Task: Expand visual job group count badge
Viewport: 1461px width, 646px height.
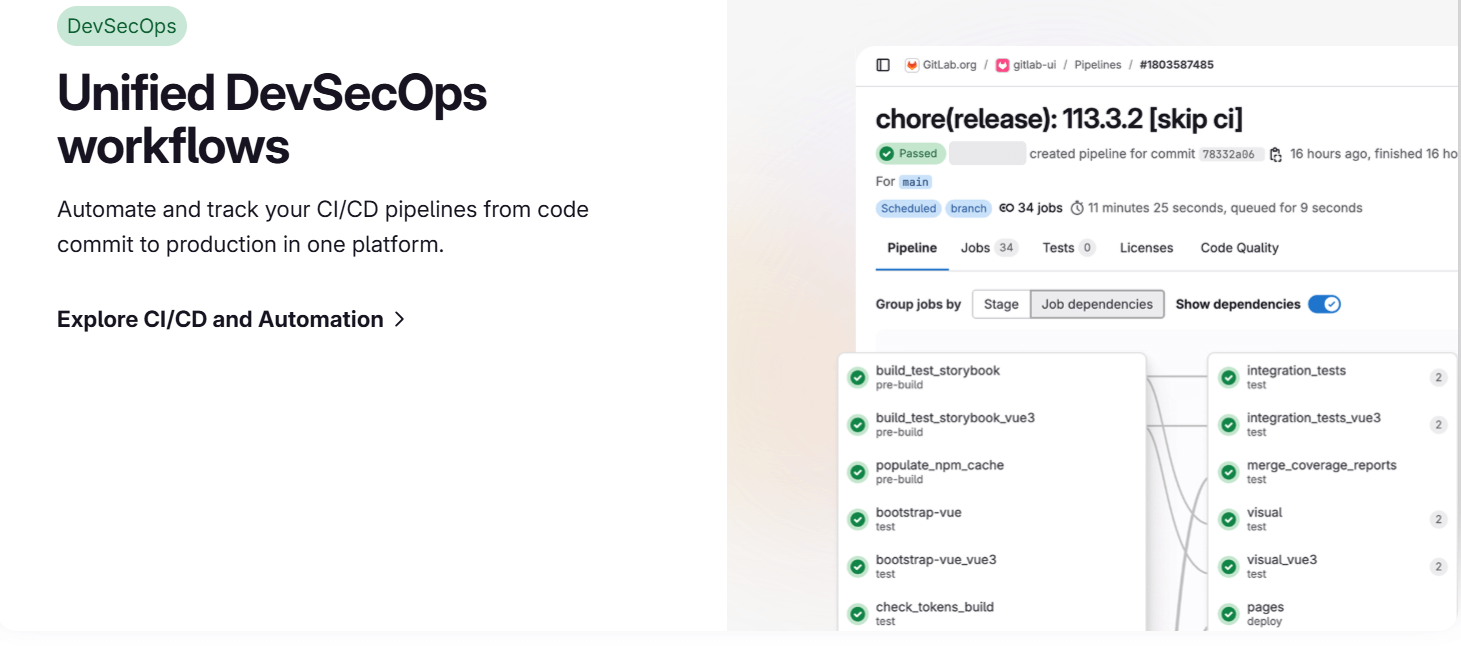Action: coord(1438,519)
